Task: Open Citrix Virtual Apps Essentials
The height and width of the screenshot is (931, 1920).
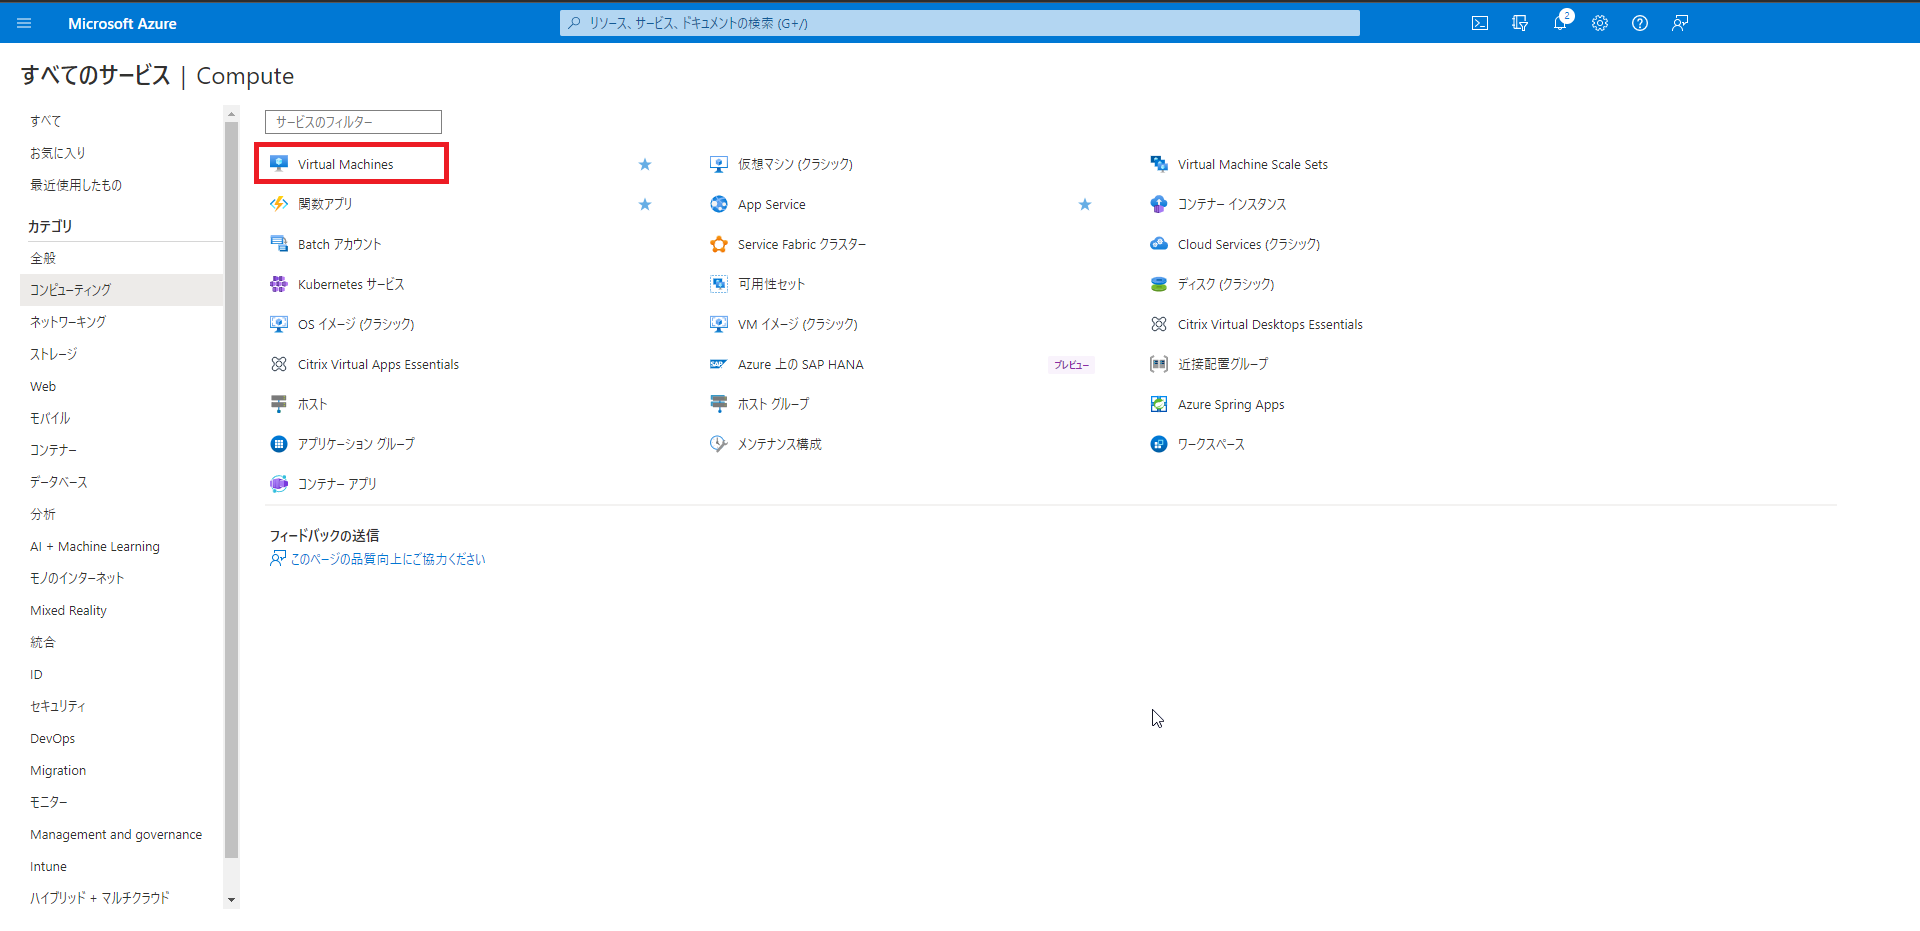Action: [x=378, y=364]
